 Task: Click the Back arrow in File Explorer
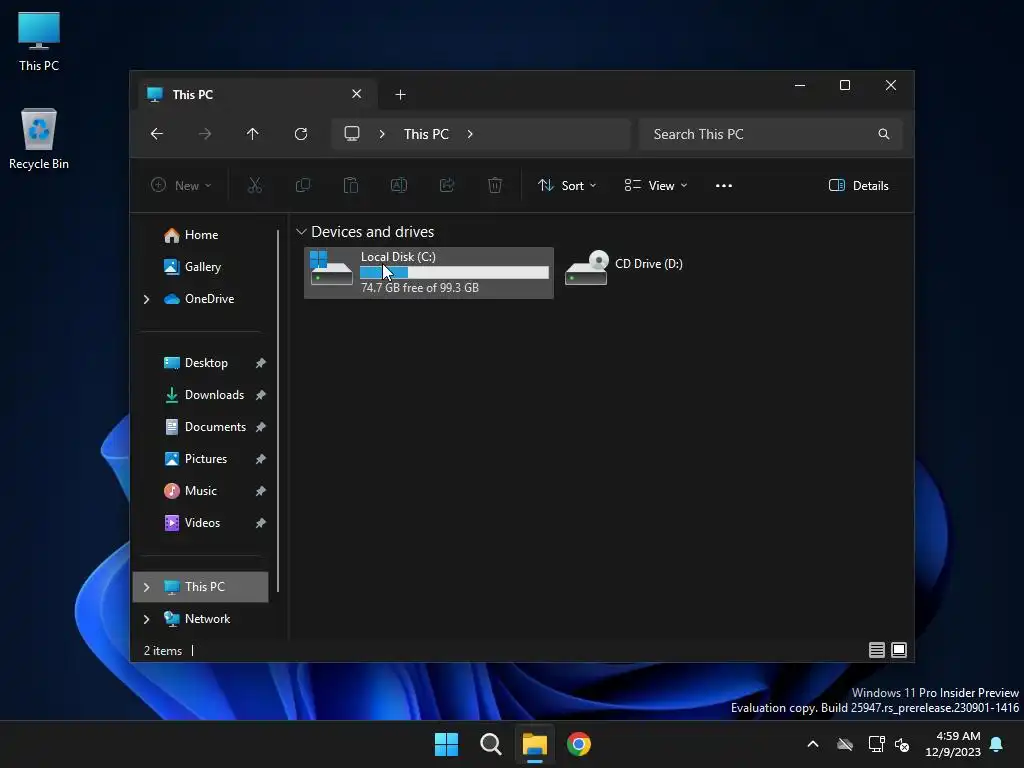(x=157, y=134)
